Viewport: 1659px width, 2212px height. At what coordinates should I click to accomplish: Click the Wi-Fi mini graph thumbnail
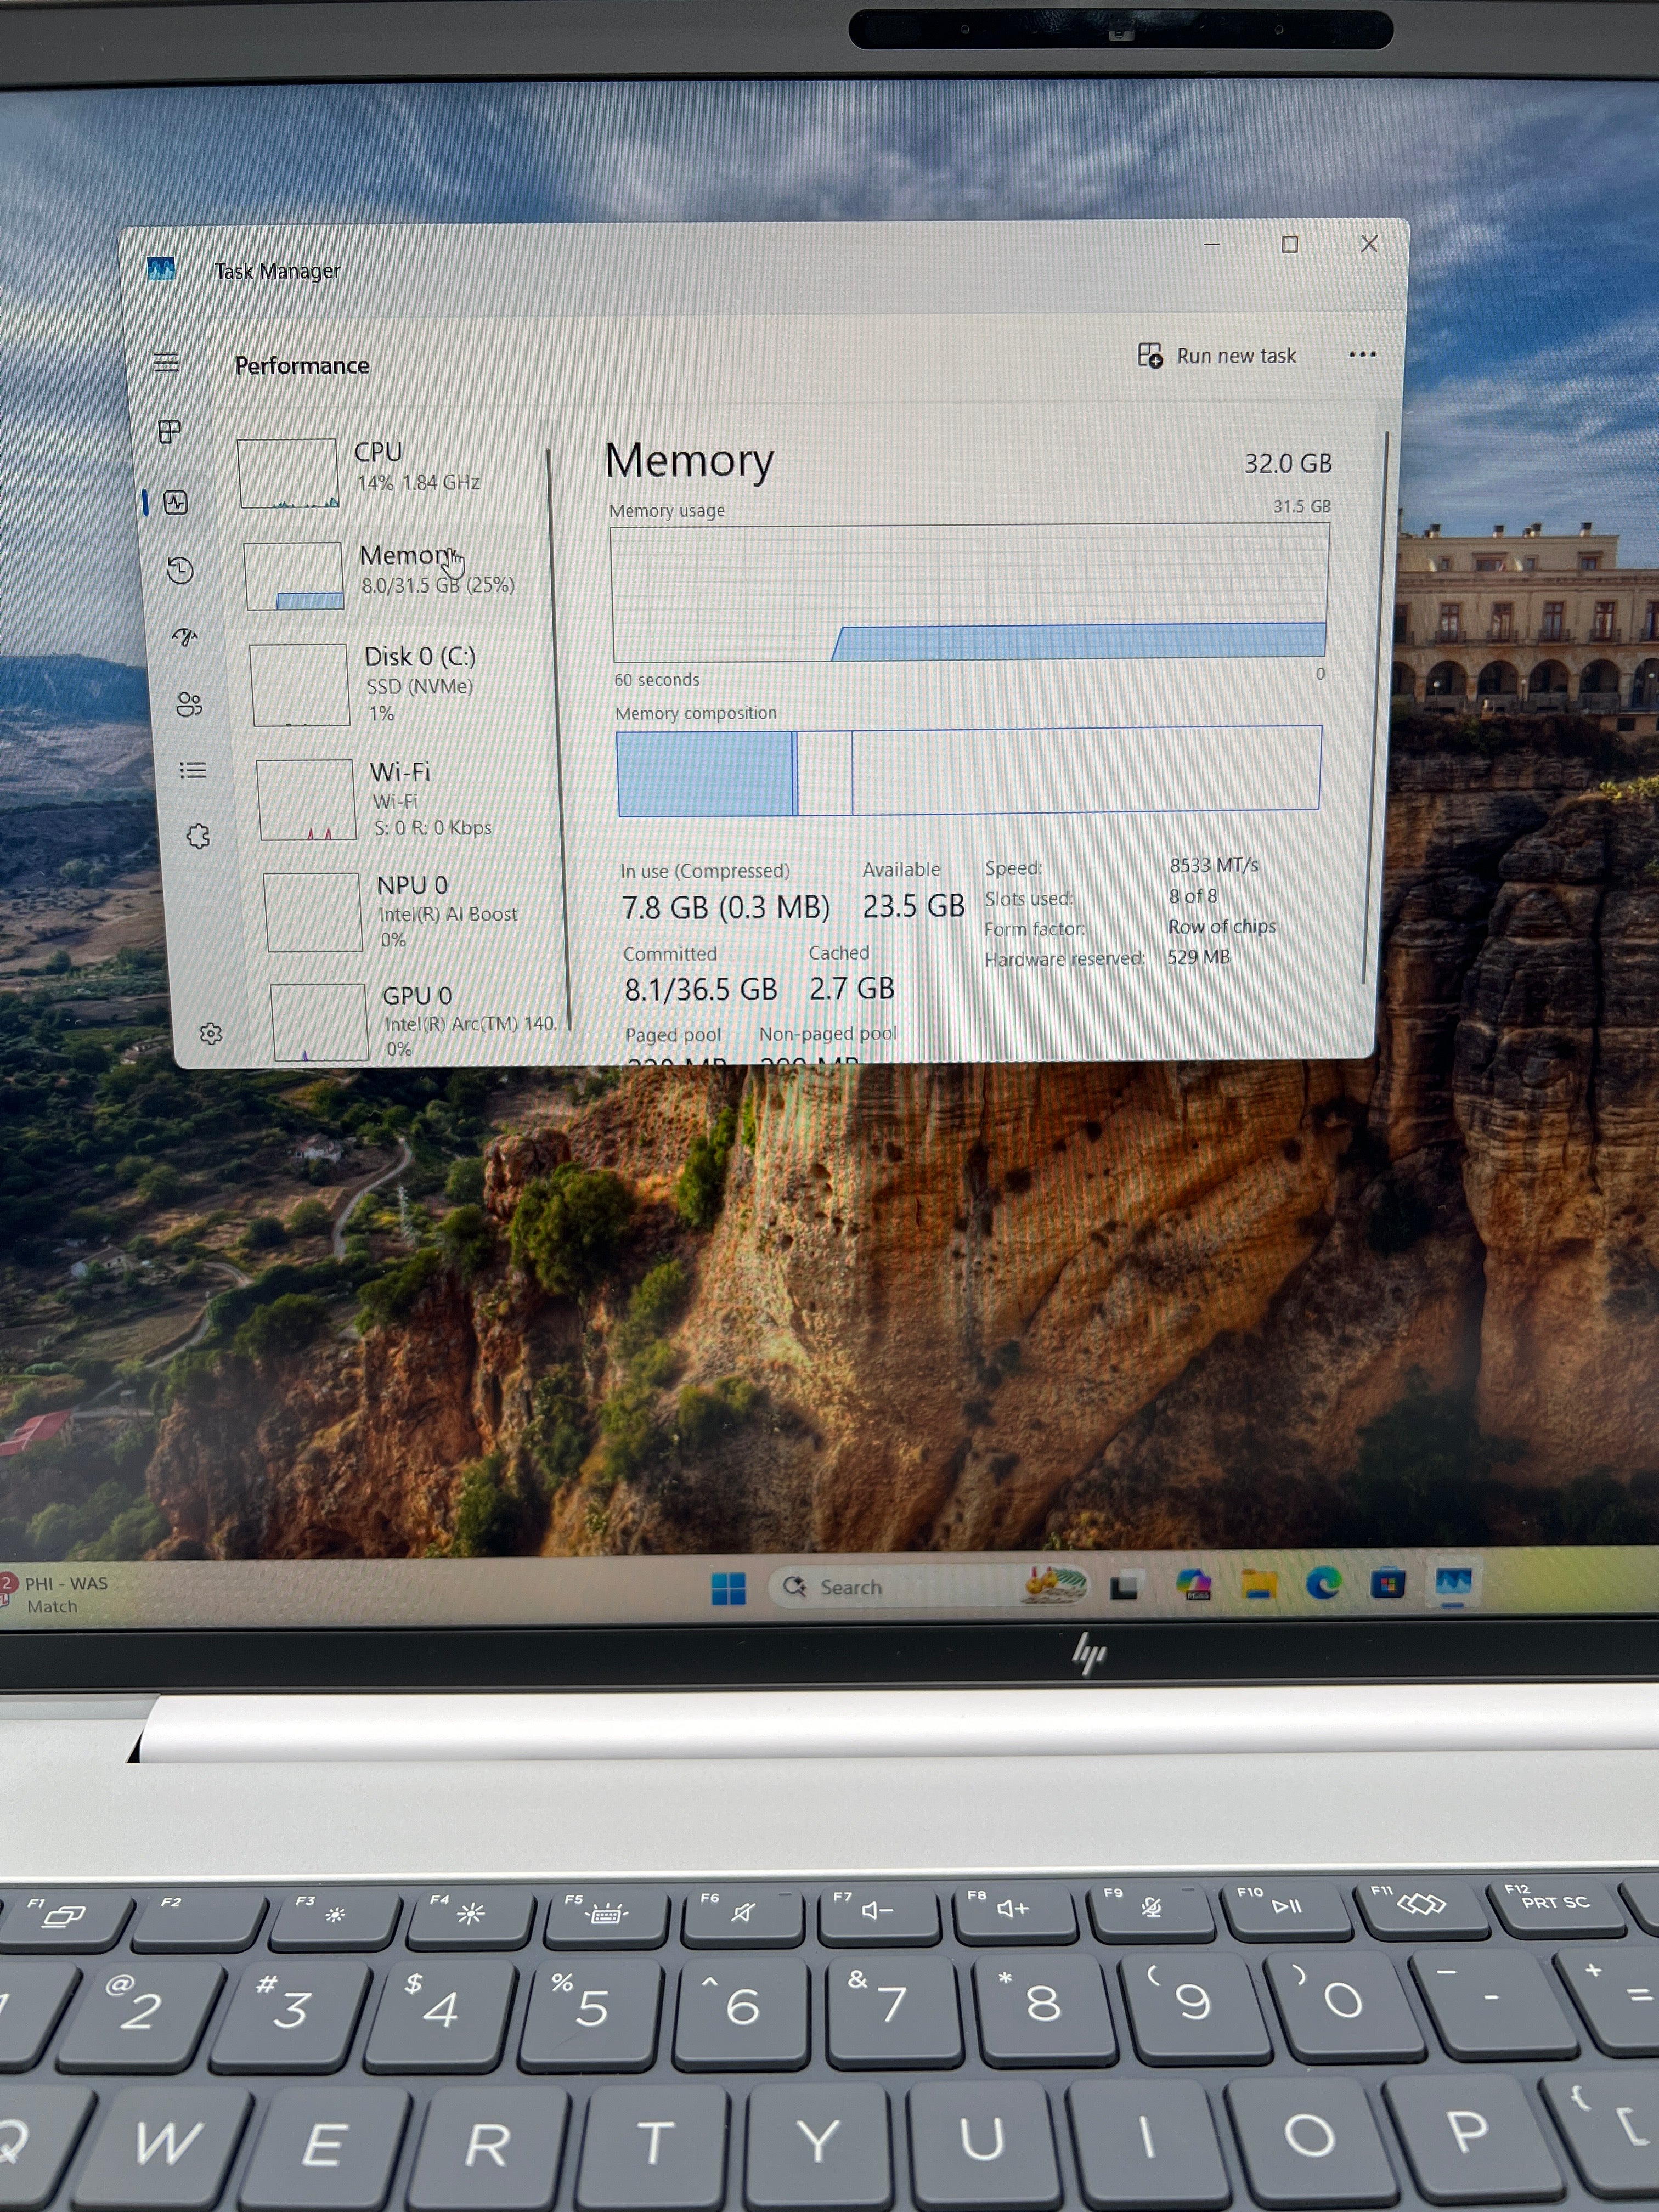pyautogui.click(x=307, y=799)
